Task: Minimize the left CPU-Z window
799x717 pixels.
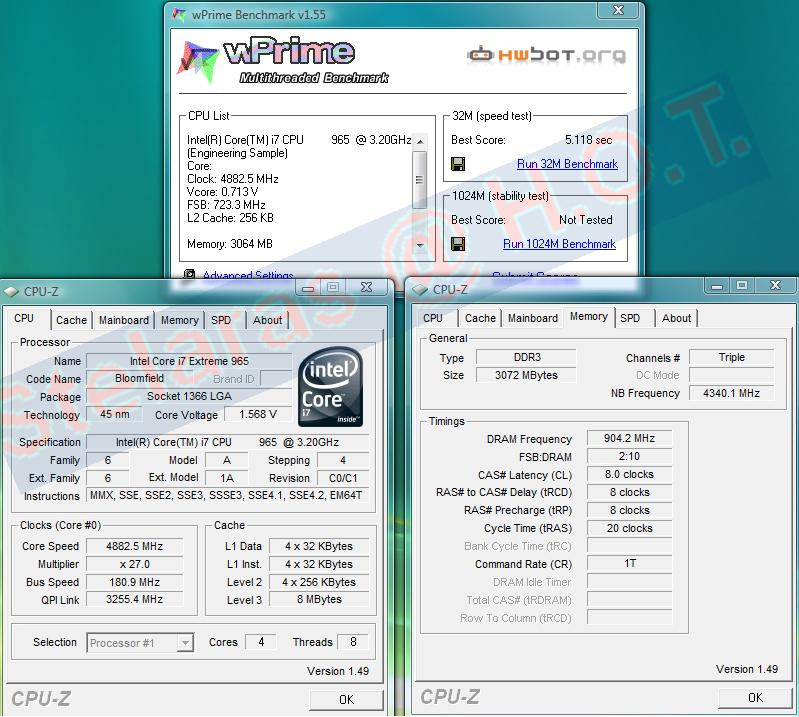Action: 308,288
